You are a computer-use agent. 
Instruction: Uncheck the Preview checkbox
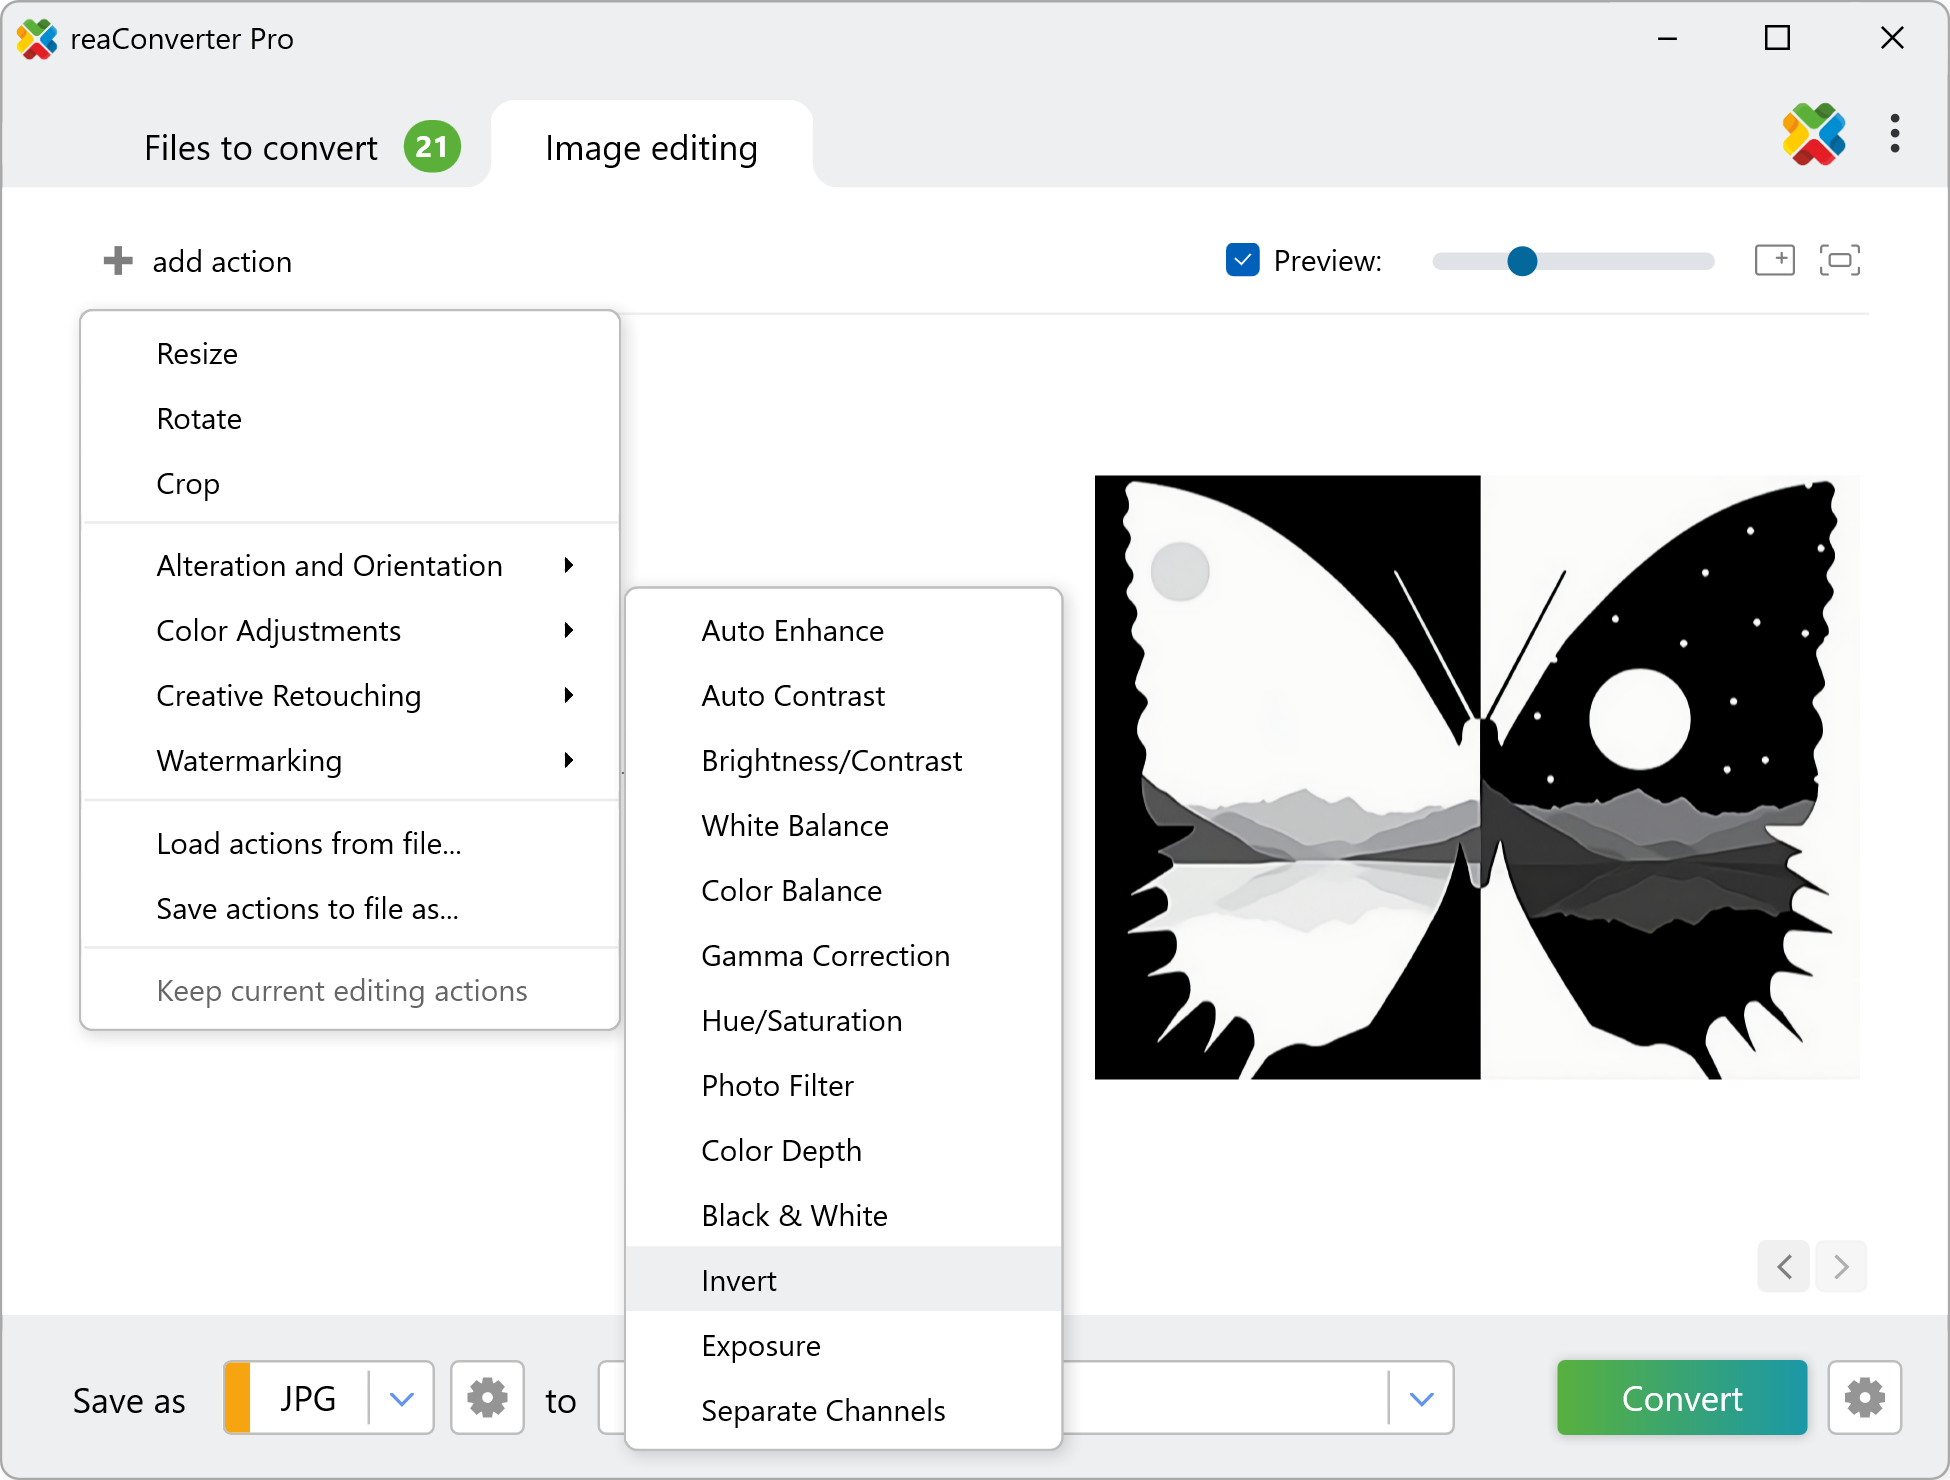tap(1242, 260)
